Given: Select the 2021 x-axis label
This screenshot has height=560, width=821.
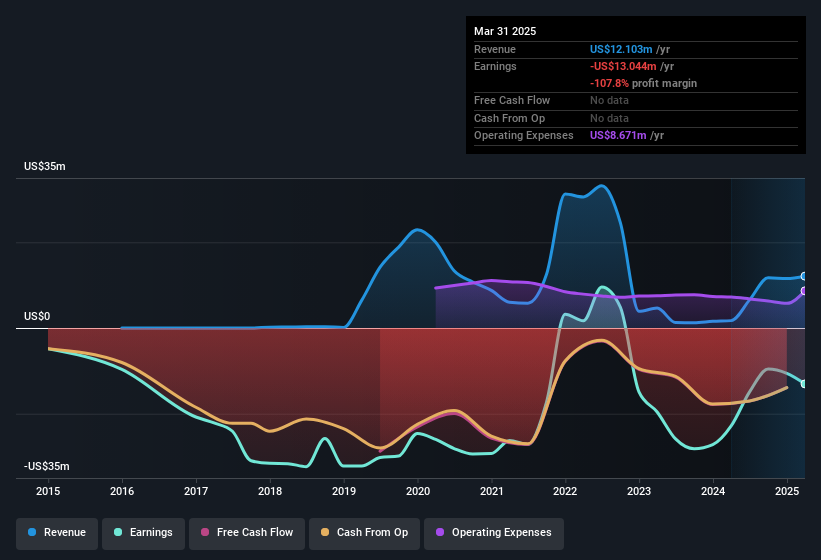Looking at the screenshot, I should coord(492,491).
